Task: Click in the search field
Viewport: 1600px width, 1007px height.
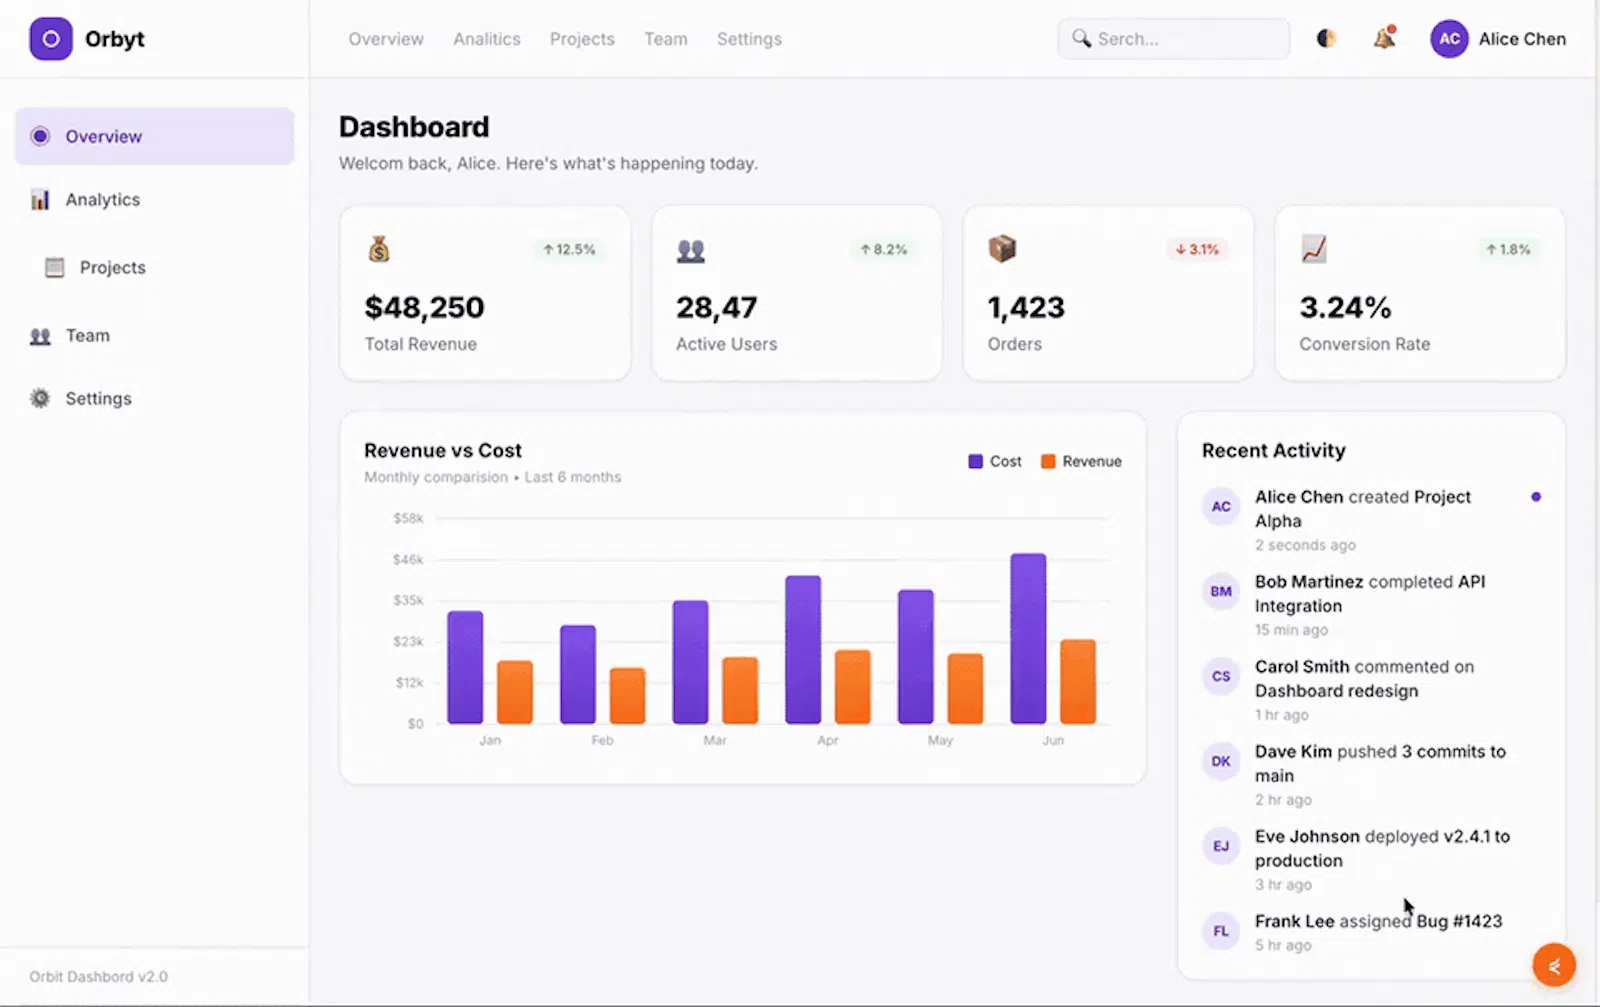Action: tap(1173, 39)
